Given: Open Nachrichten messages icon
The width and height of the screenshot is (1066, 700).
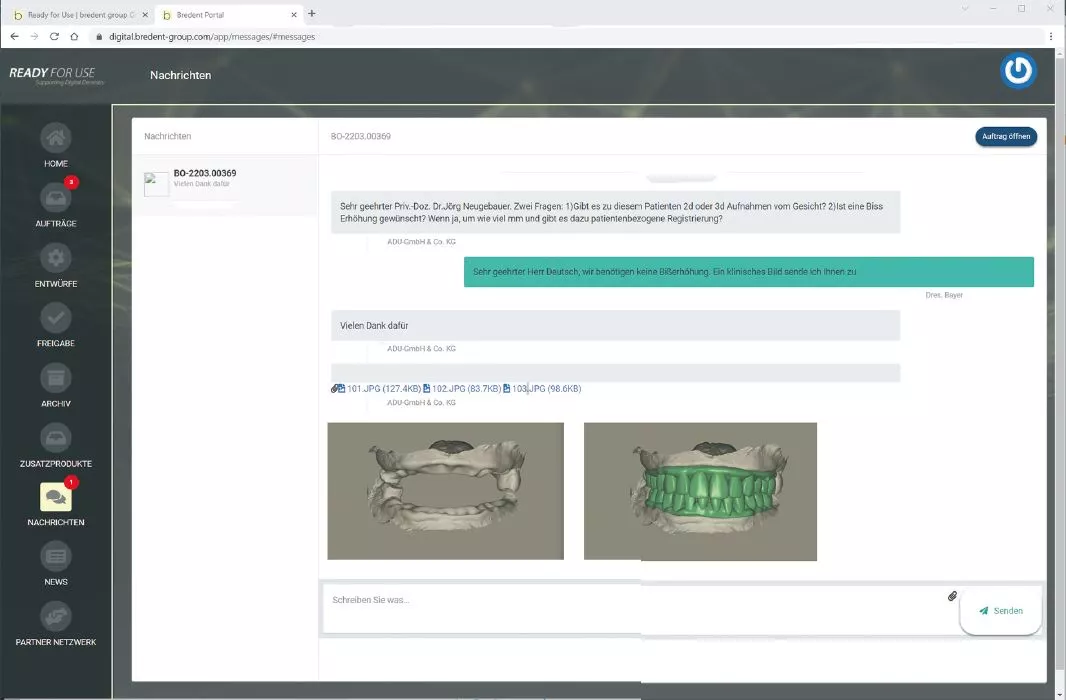Looking at the screenshot, I should click(x=56, y=498).
